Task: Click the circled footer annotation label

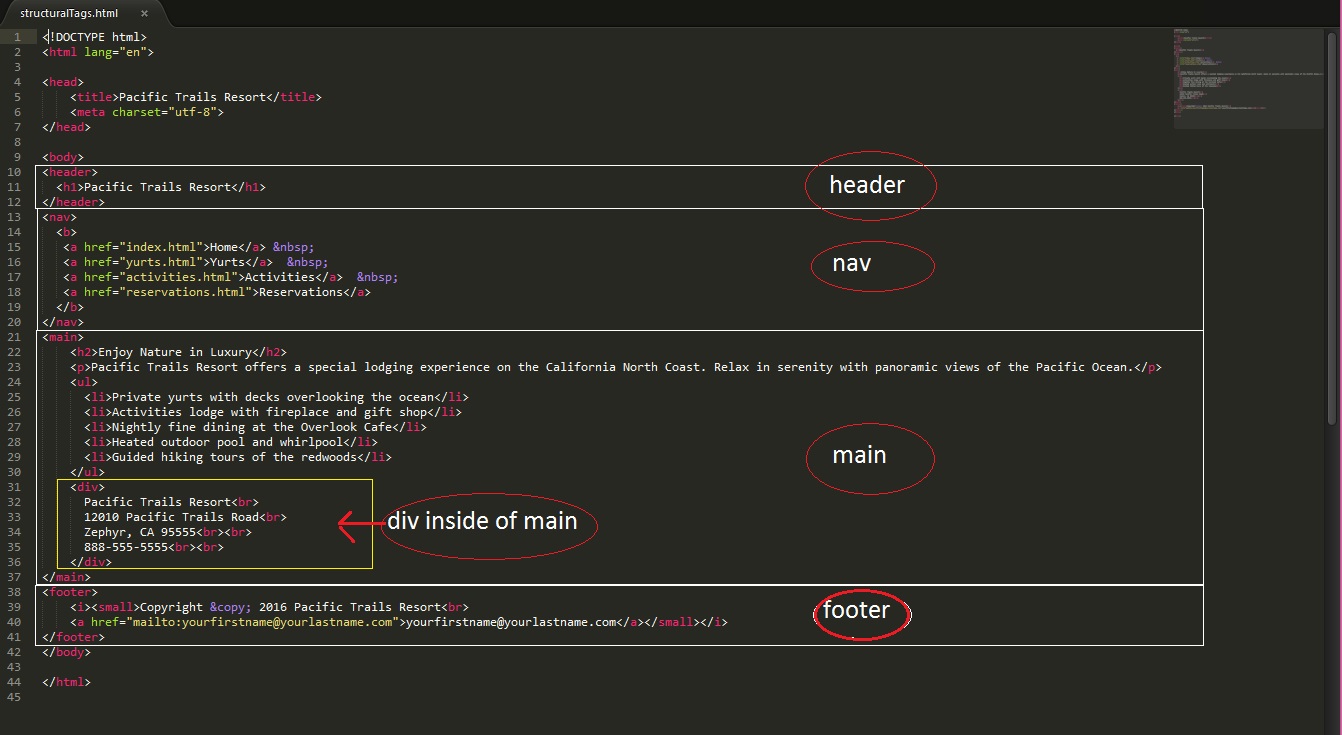Action: click(x=856, y=610)
